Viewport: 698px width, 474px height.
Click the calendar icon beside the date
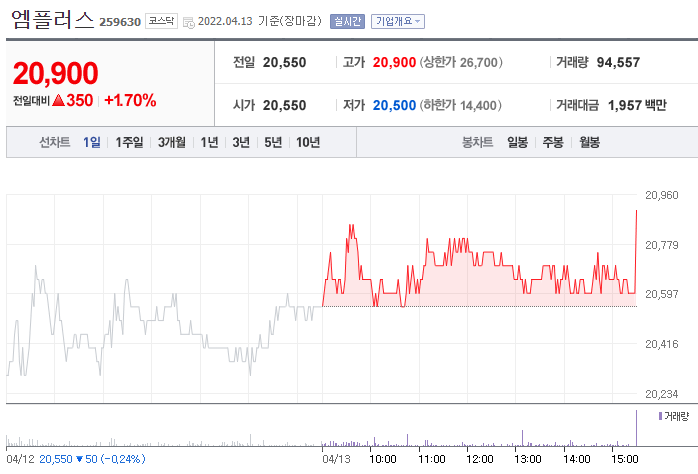tap(189, 22)
